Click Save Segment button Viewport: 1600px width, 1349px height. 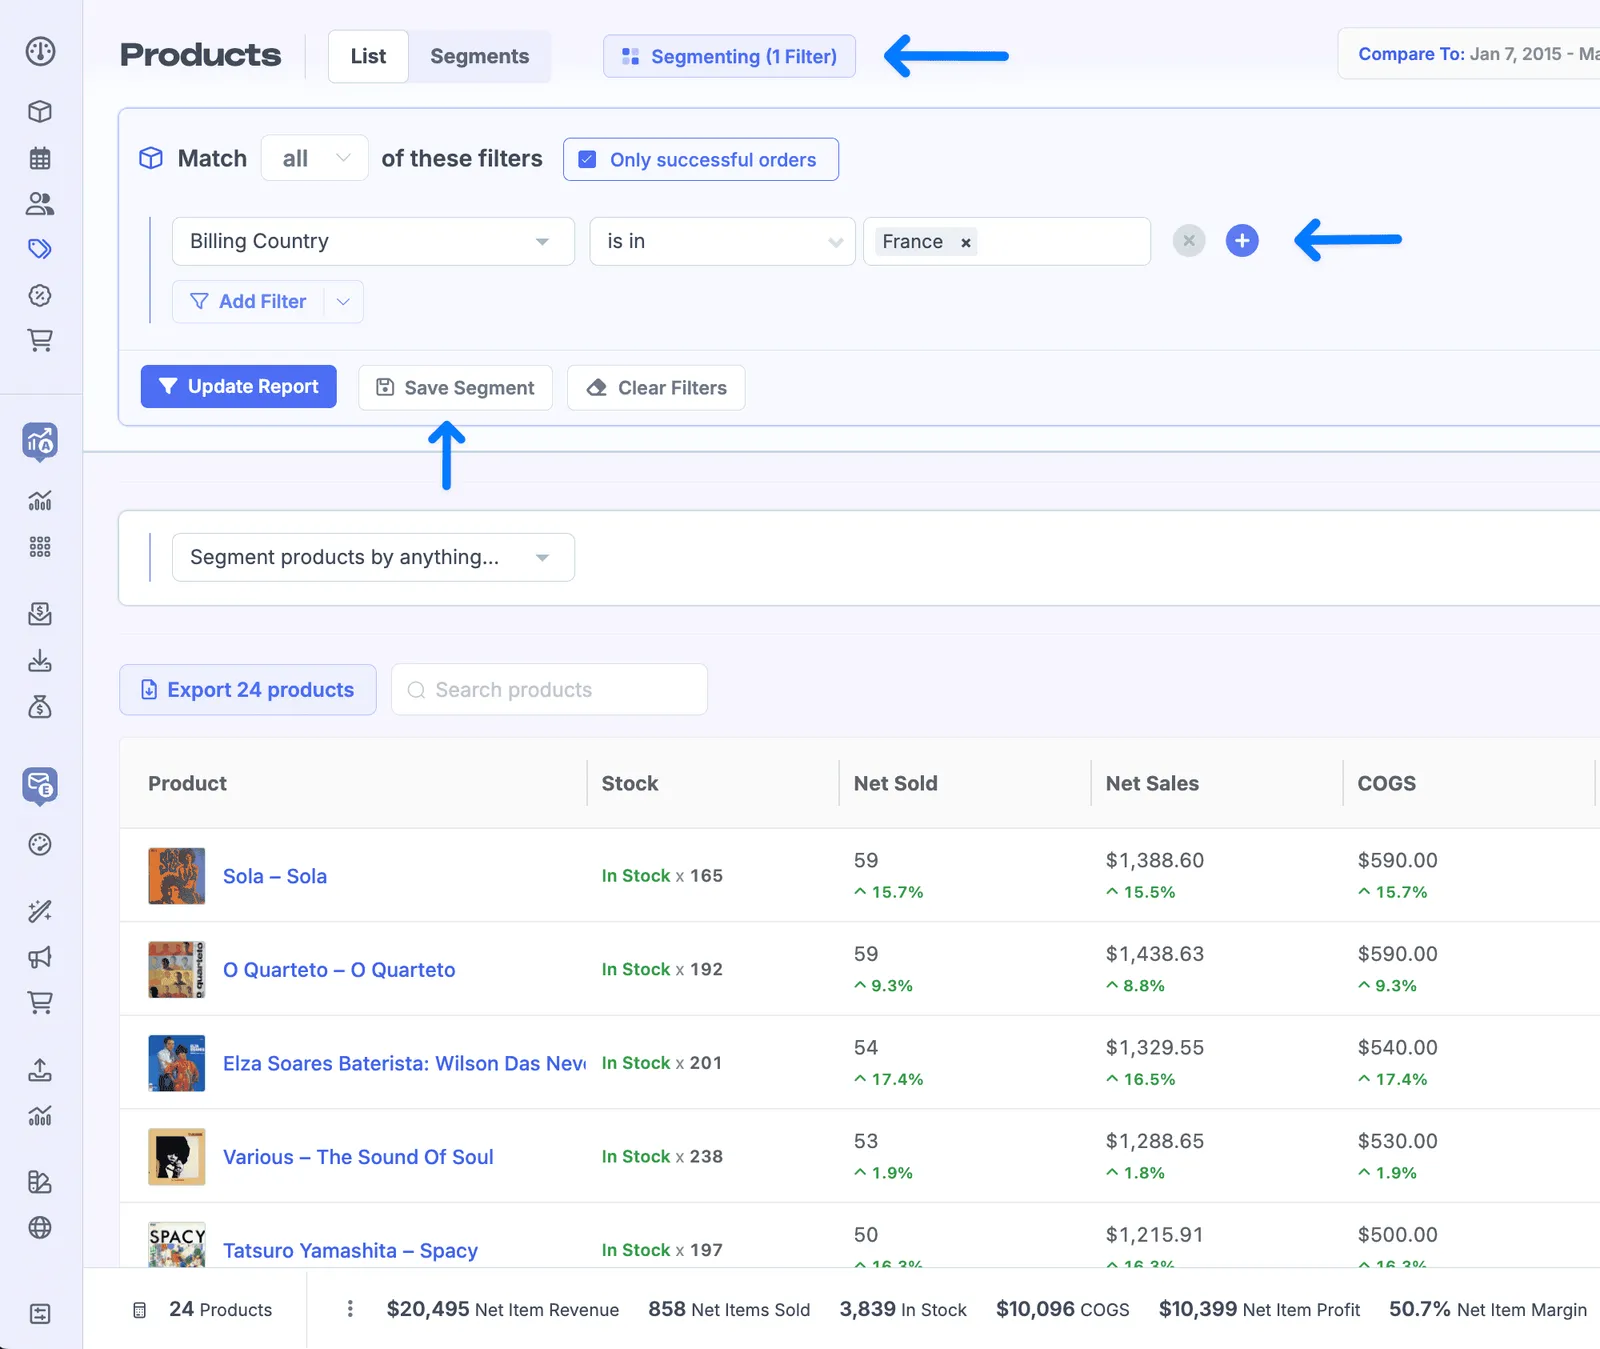coord(455,388)
